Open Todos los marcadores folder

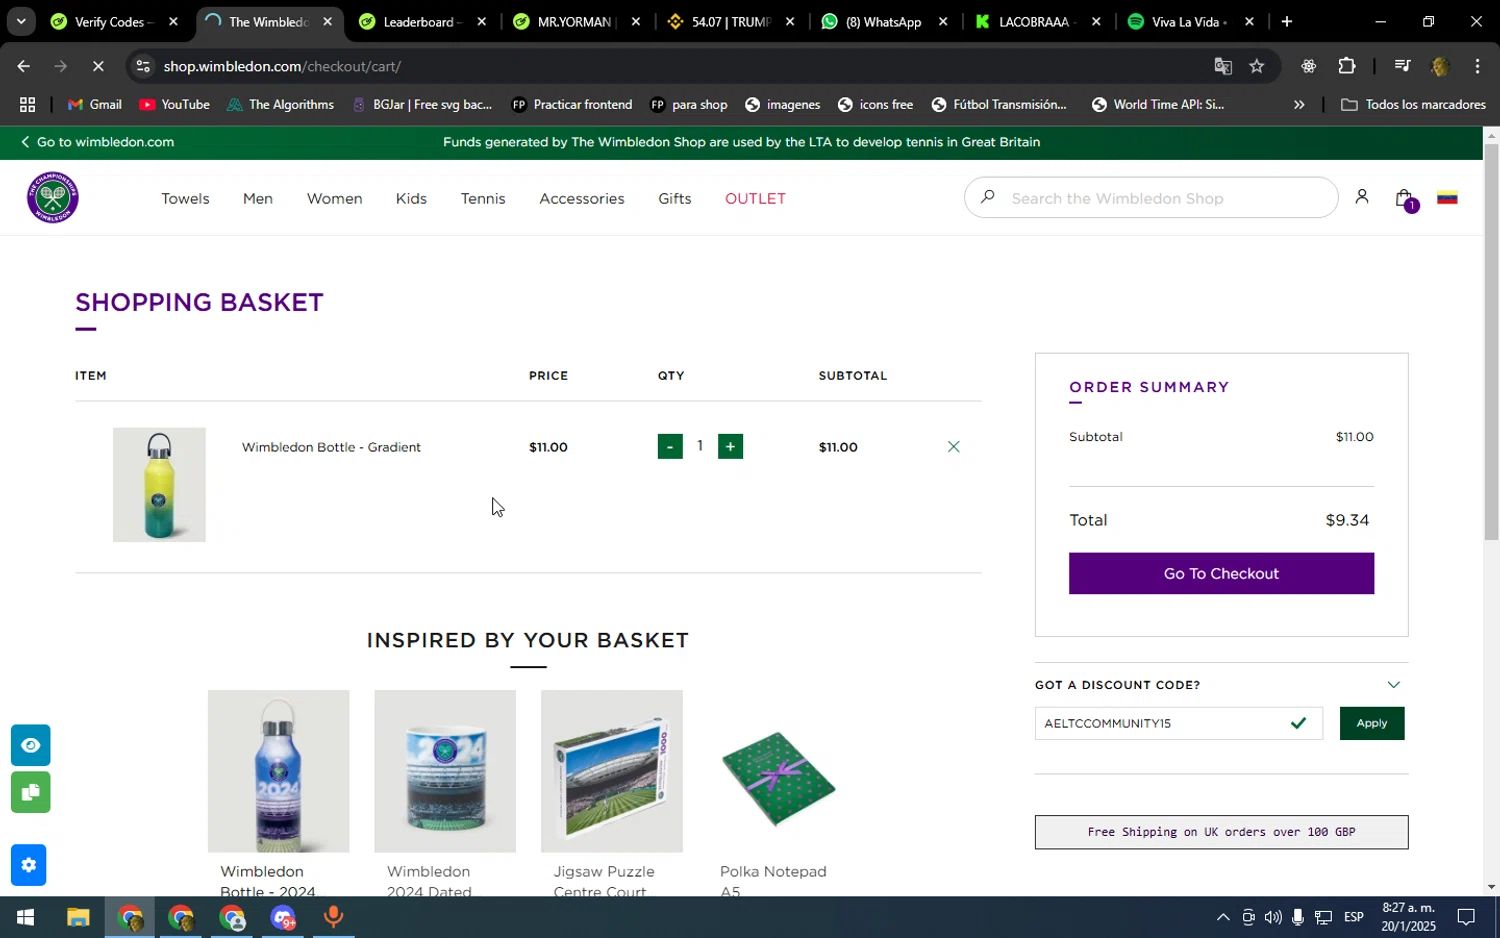tap(1413, 104)
